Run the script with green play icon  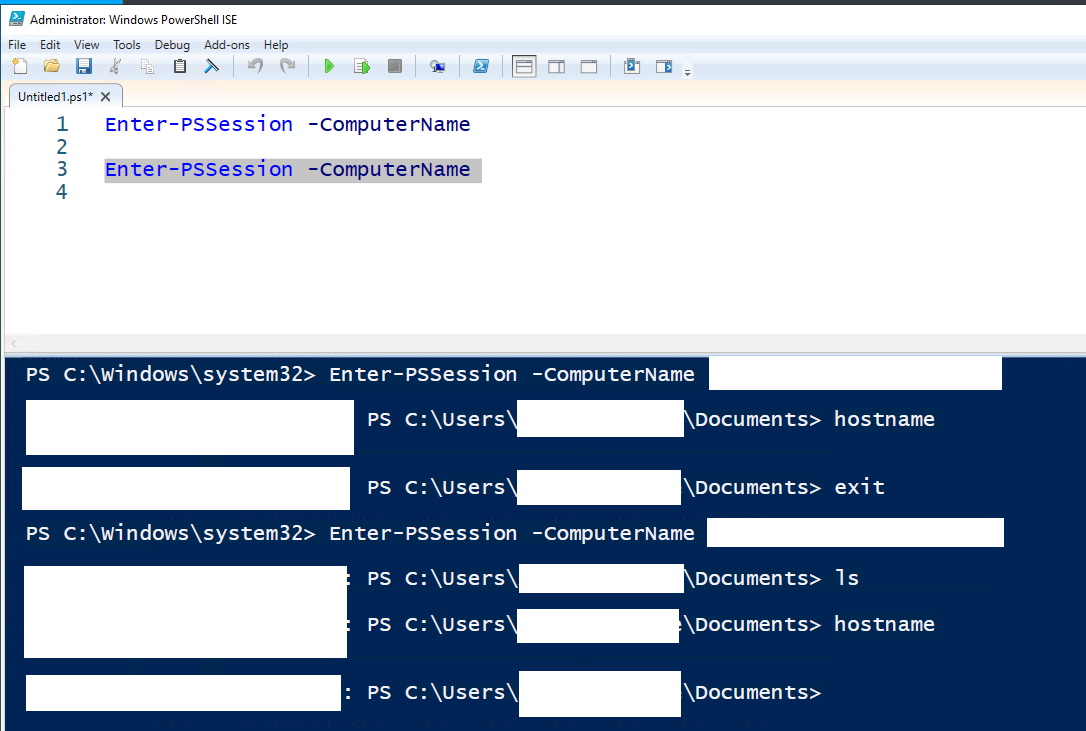(330, 67)
